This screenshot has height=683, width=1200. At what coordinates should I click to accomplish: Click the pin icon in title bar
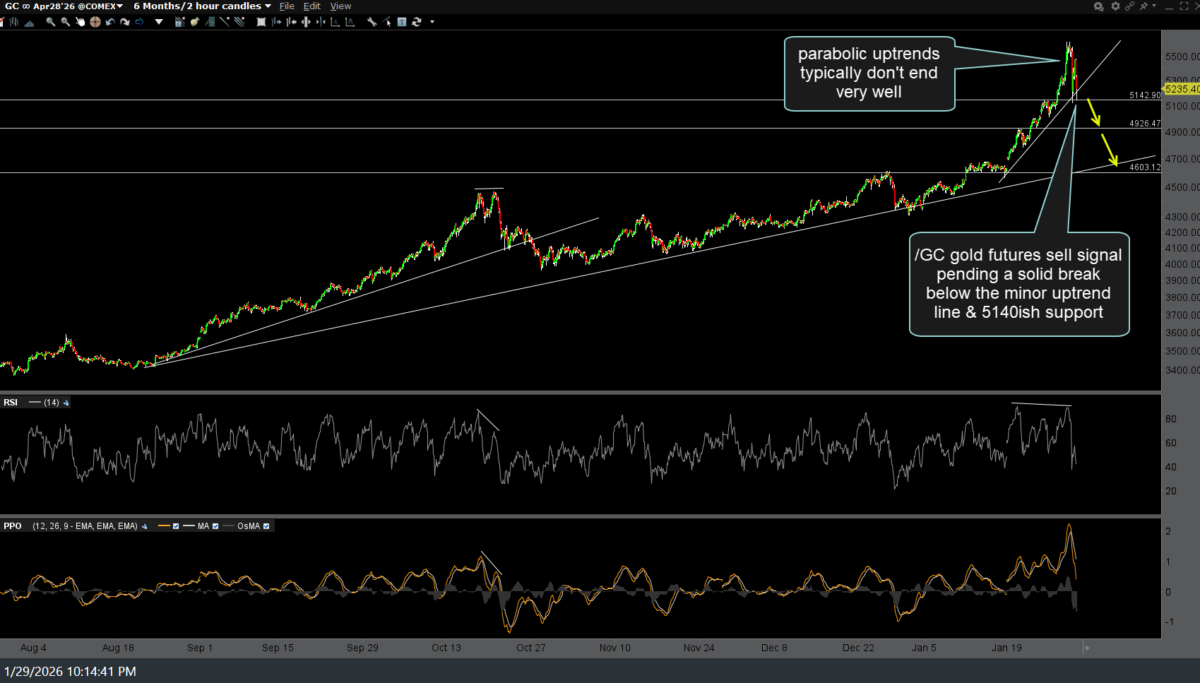point(1143,6)
